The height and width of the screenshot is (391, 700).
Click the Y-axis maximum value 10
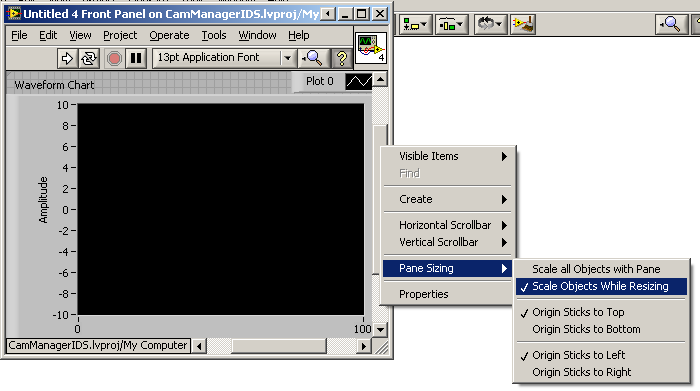[x=62, y=105]
